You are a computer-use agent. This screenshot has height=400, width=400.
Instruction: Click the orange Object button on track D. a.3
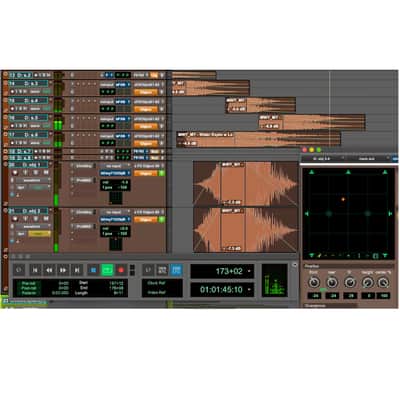tap(146, 92)
